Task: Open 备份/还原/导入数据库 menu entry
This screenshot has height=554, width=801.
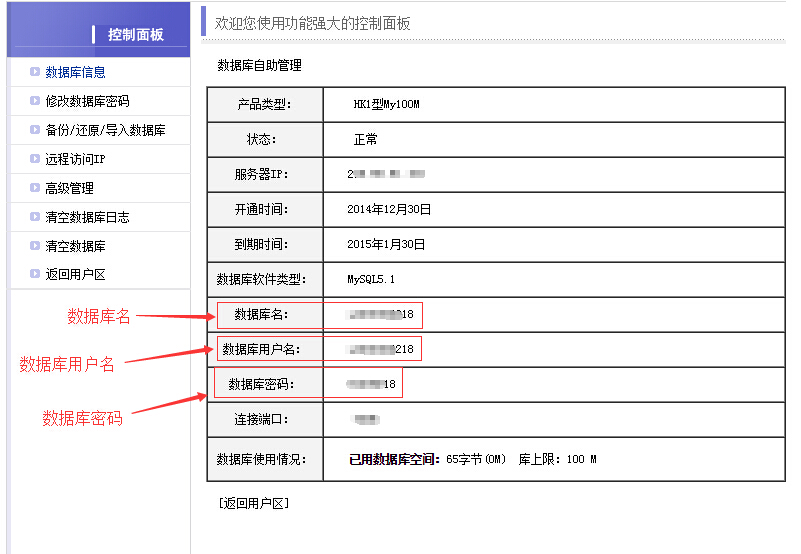Action: coord(105,130)
